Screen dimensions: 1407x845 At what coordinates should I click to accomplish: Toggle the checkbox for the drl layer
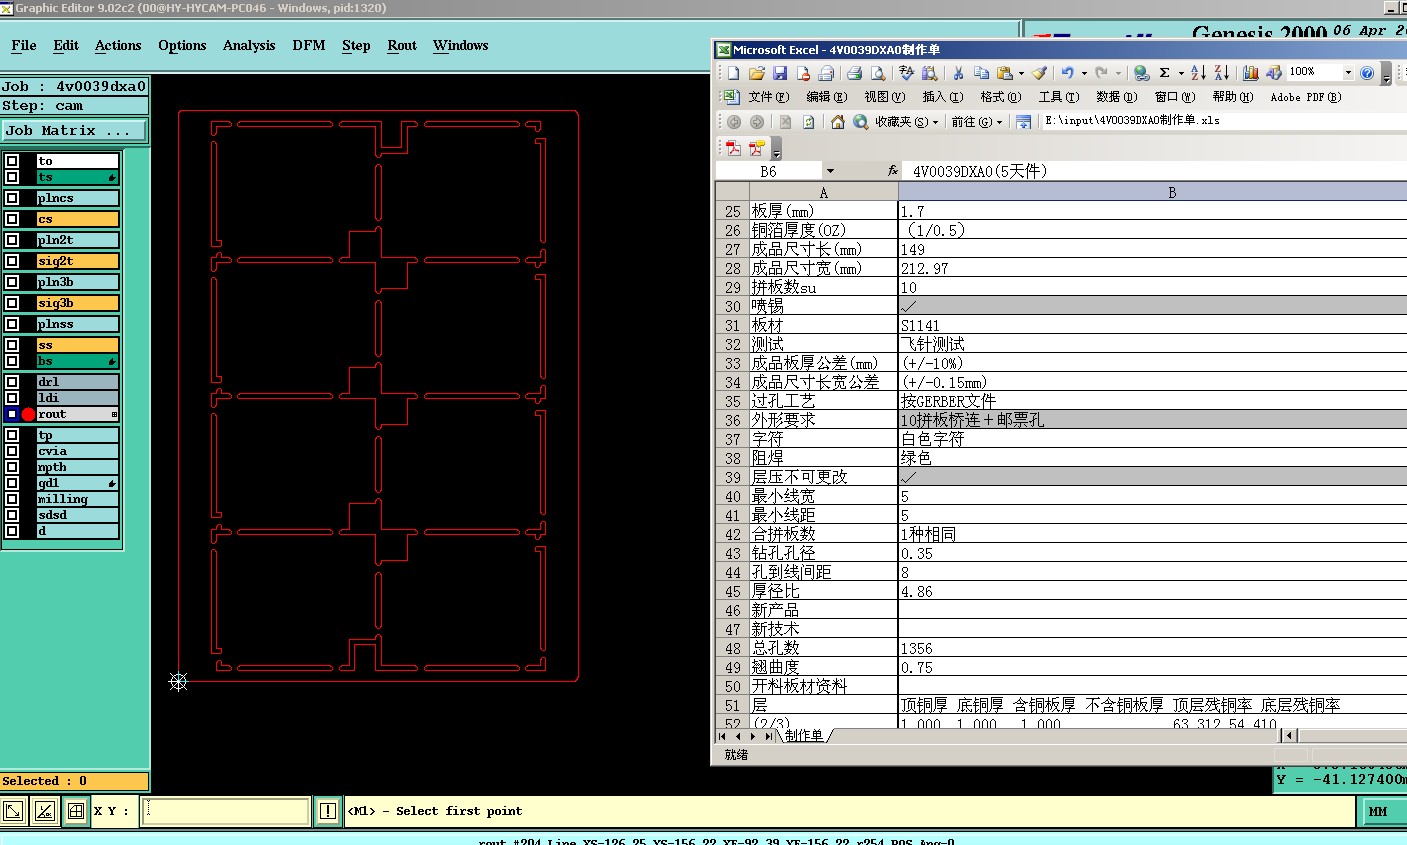click(12, 382)
